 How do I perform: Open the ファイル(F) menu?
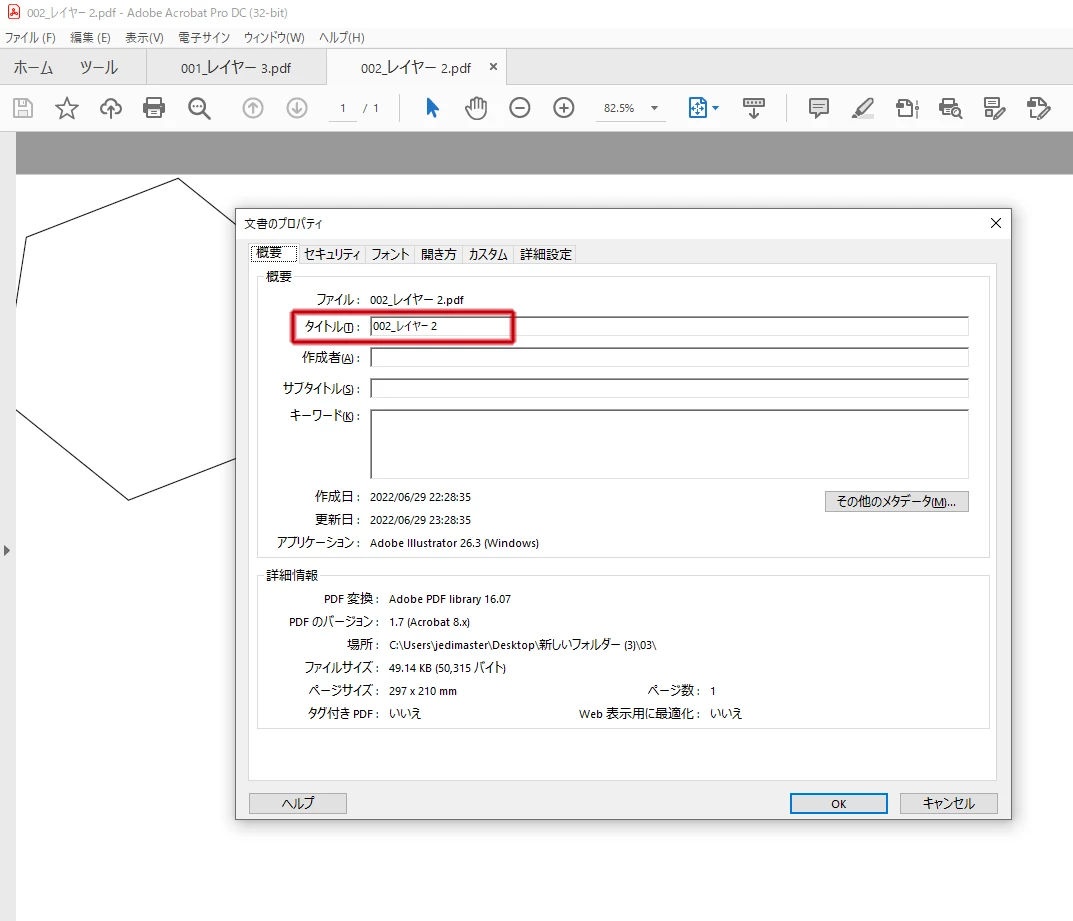30,38
